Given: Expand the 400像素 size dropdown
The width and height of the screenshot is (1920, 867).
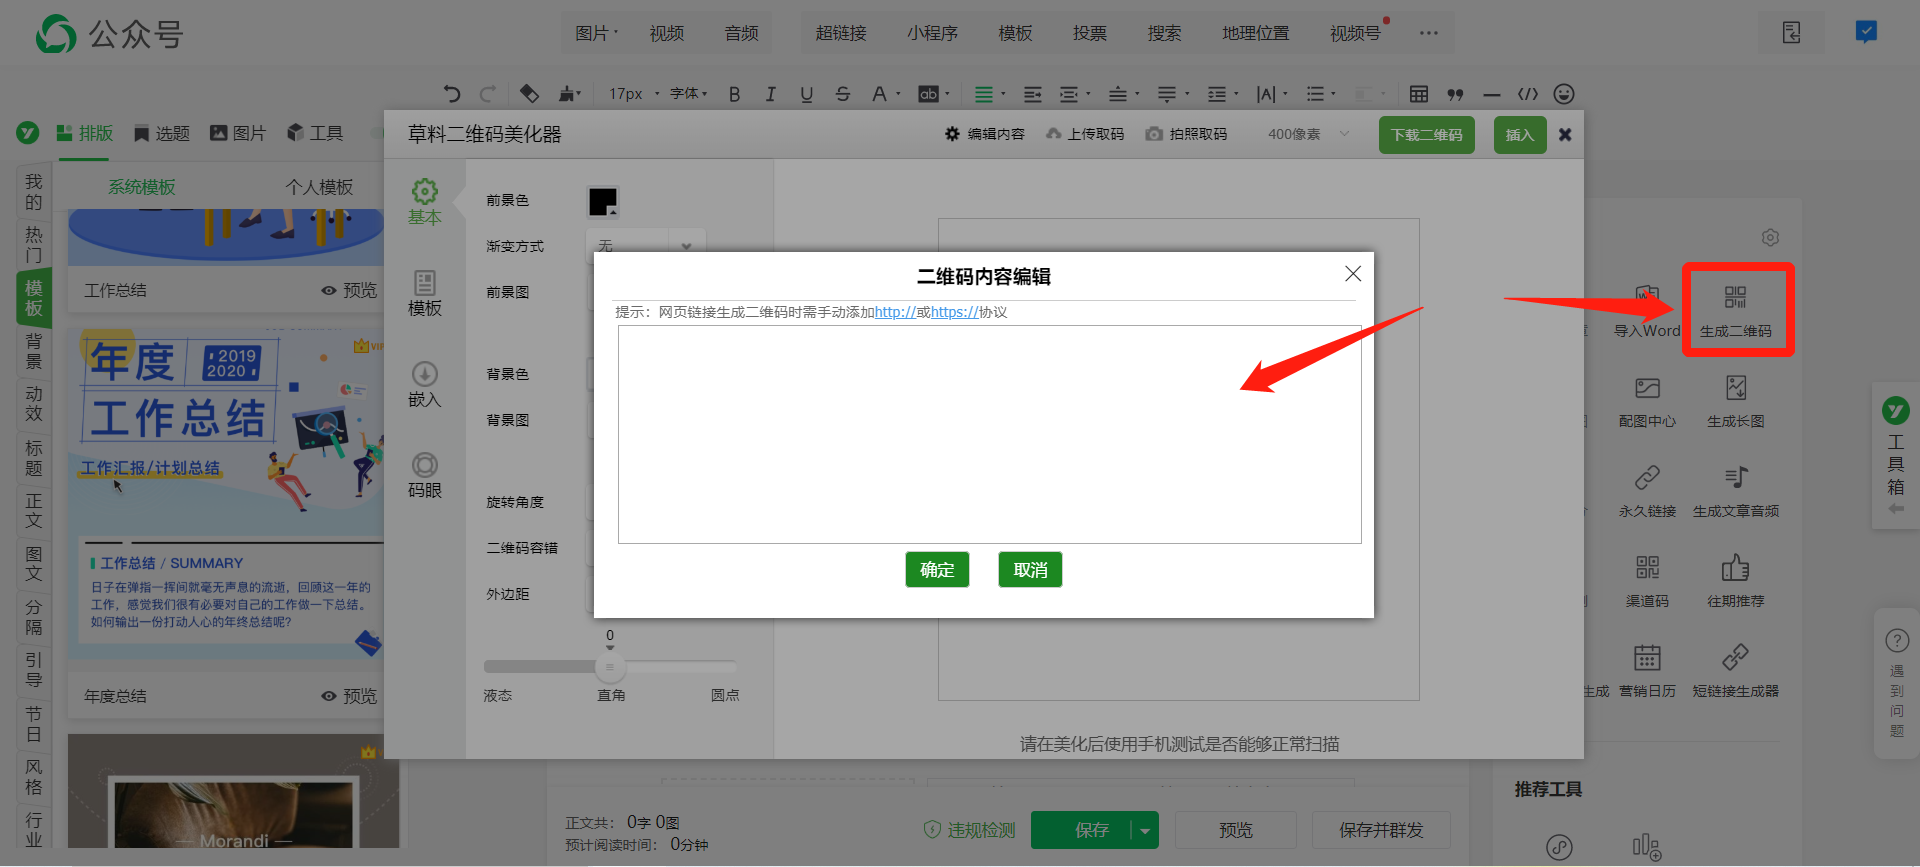Looking at the screenshot, I should point(1308,134).
